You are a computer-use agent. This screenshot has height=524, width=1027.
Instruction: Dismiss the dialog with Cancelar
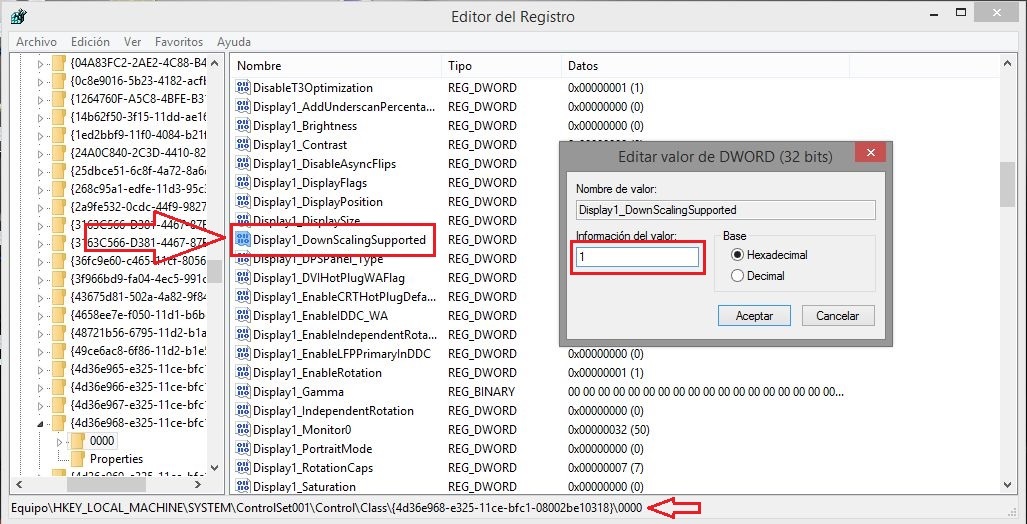tap(838, 316)
